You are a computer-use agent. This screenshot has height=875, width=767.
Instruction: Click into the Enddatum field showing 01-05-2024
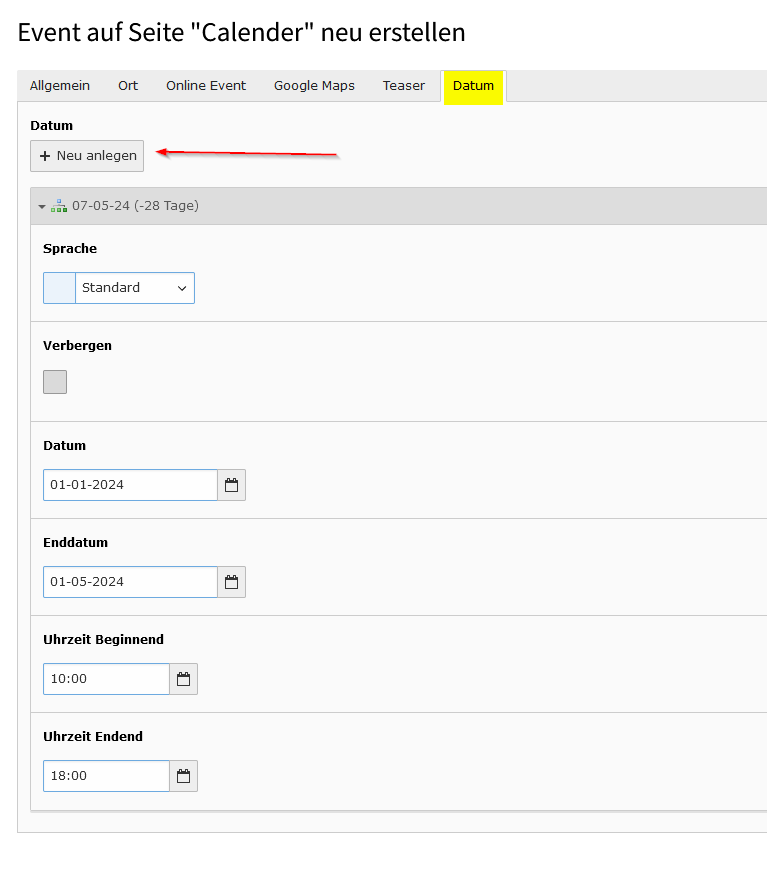click(x=130, y=582)
